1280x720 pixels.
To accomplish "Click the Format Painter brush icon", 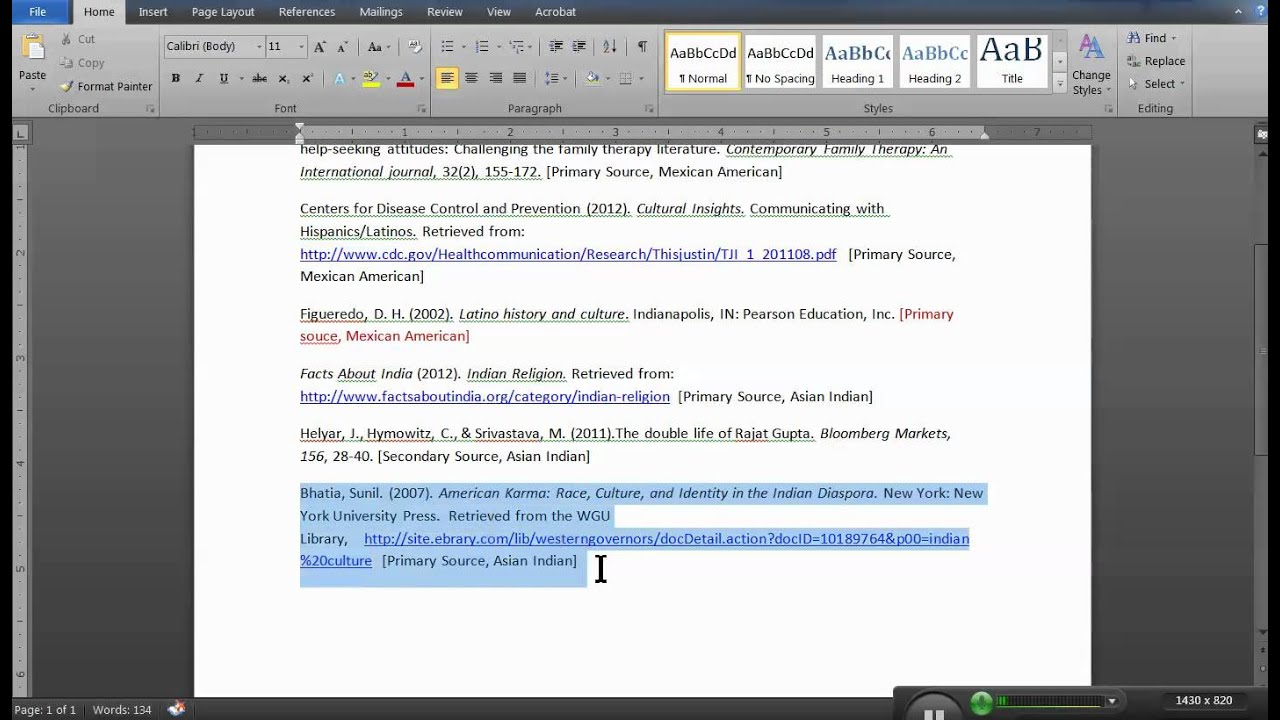I will (67, 87).
